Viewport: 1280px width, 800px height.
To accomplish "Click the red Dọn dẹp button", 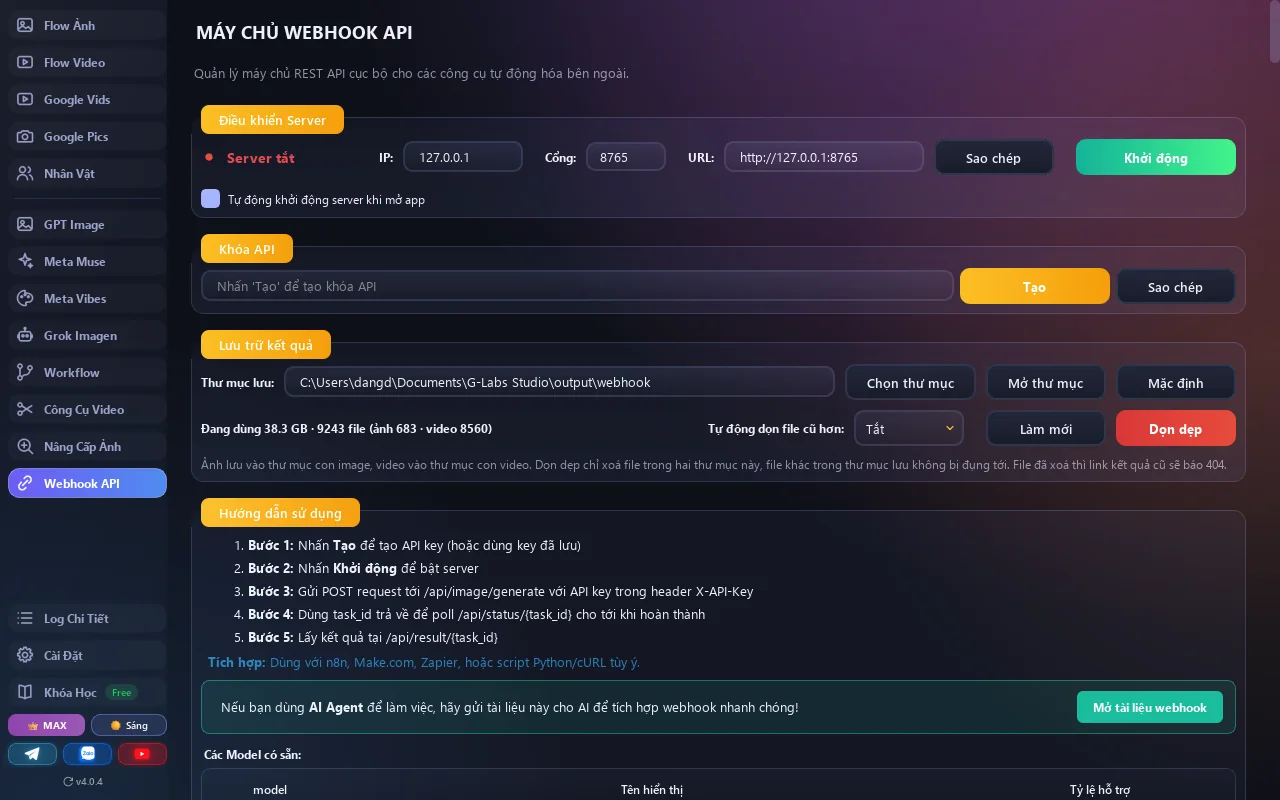I will point(1176,429).
